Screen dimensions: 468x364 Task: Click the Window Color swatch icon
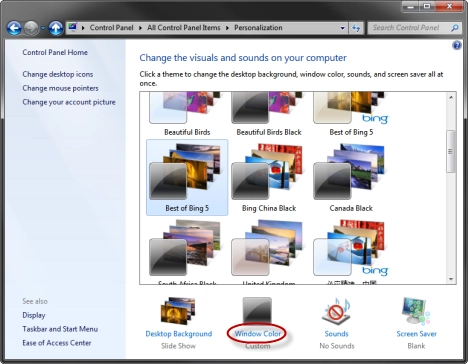pos(257,311)
